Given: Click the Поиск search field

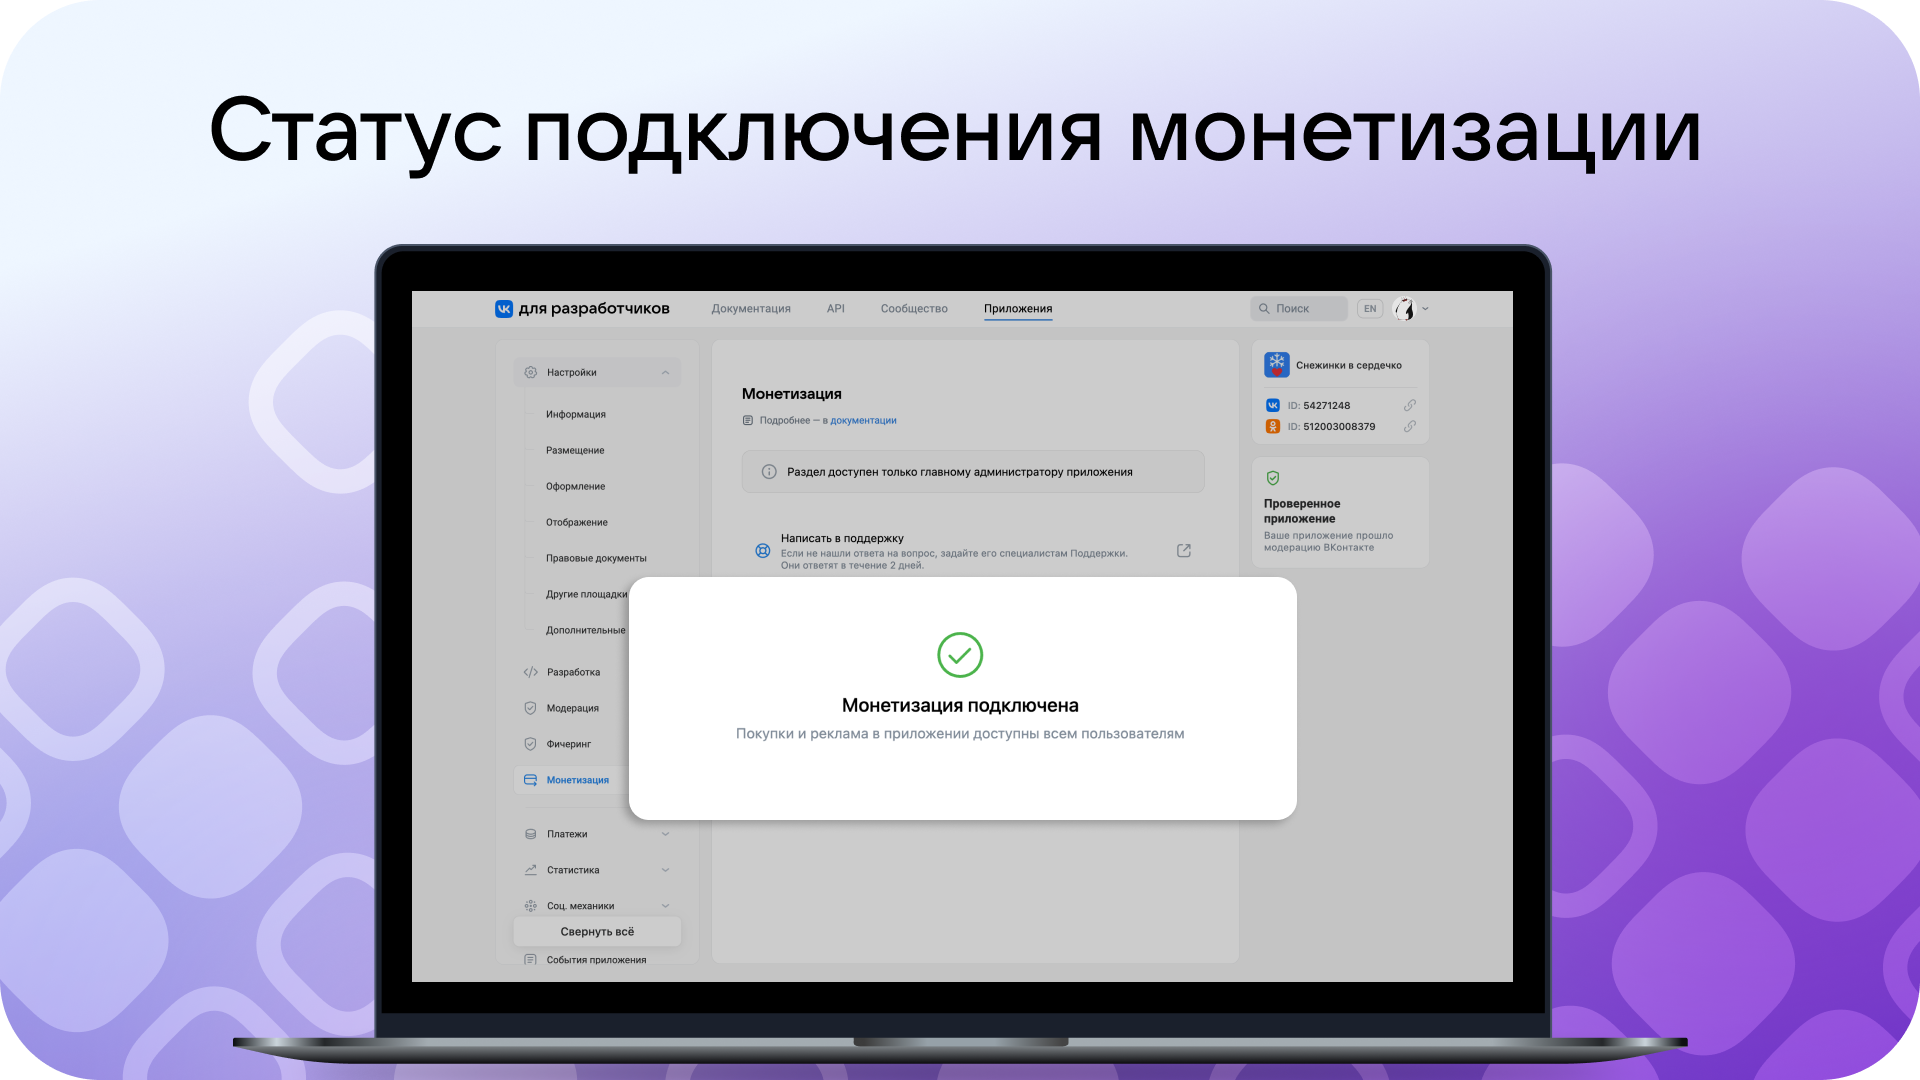Looking at the screenshot, I should click(1300, 309).
